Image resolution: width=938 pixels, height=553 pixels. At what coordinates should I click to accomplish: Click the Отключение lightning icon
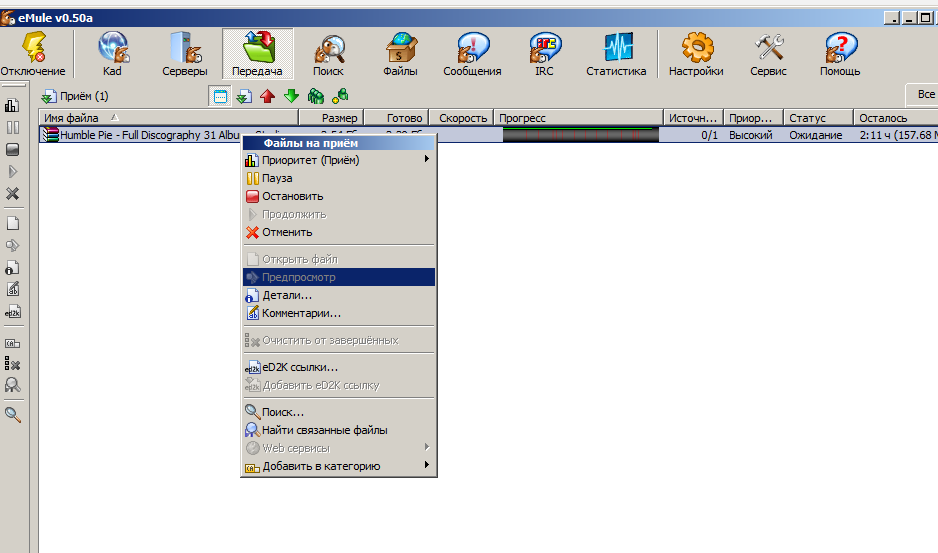click(x=33, y=48)
